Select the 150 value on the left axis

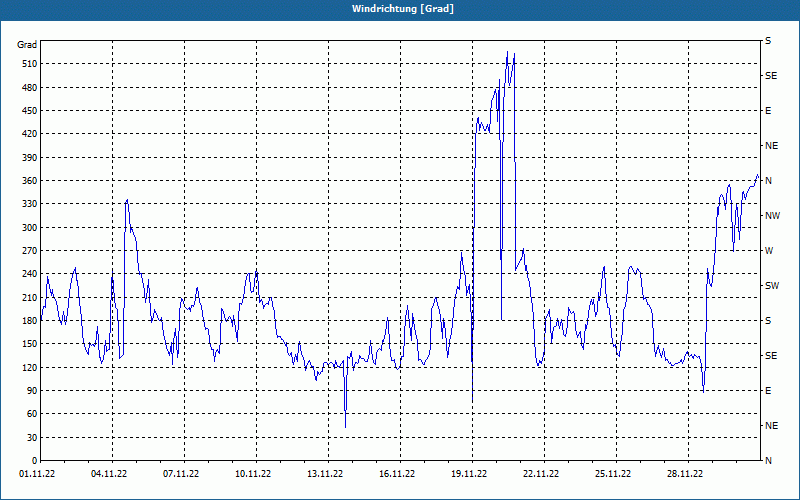click(x=30, y=344)
